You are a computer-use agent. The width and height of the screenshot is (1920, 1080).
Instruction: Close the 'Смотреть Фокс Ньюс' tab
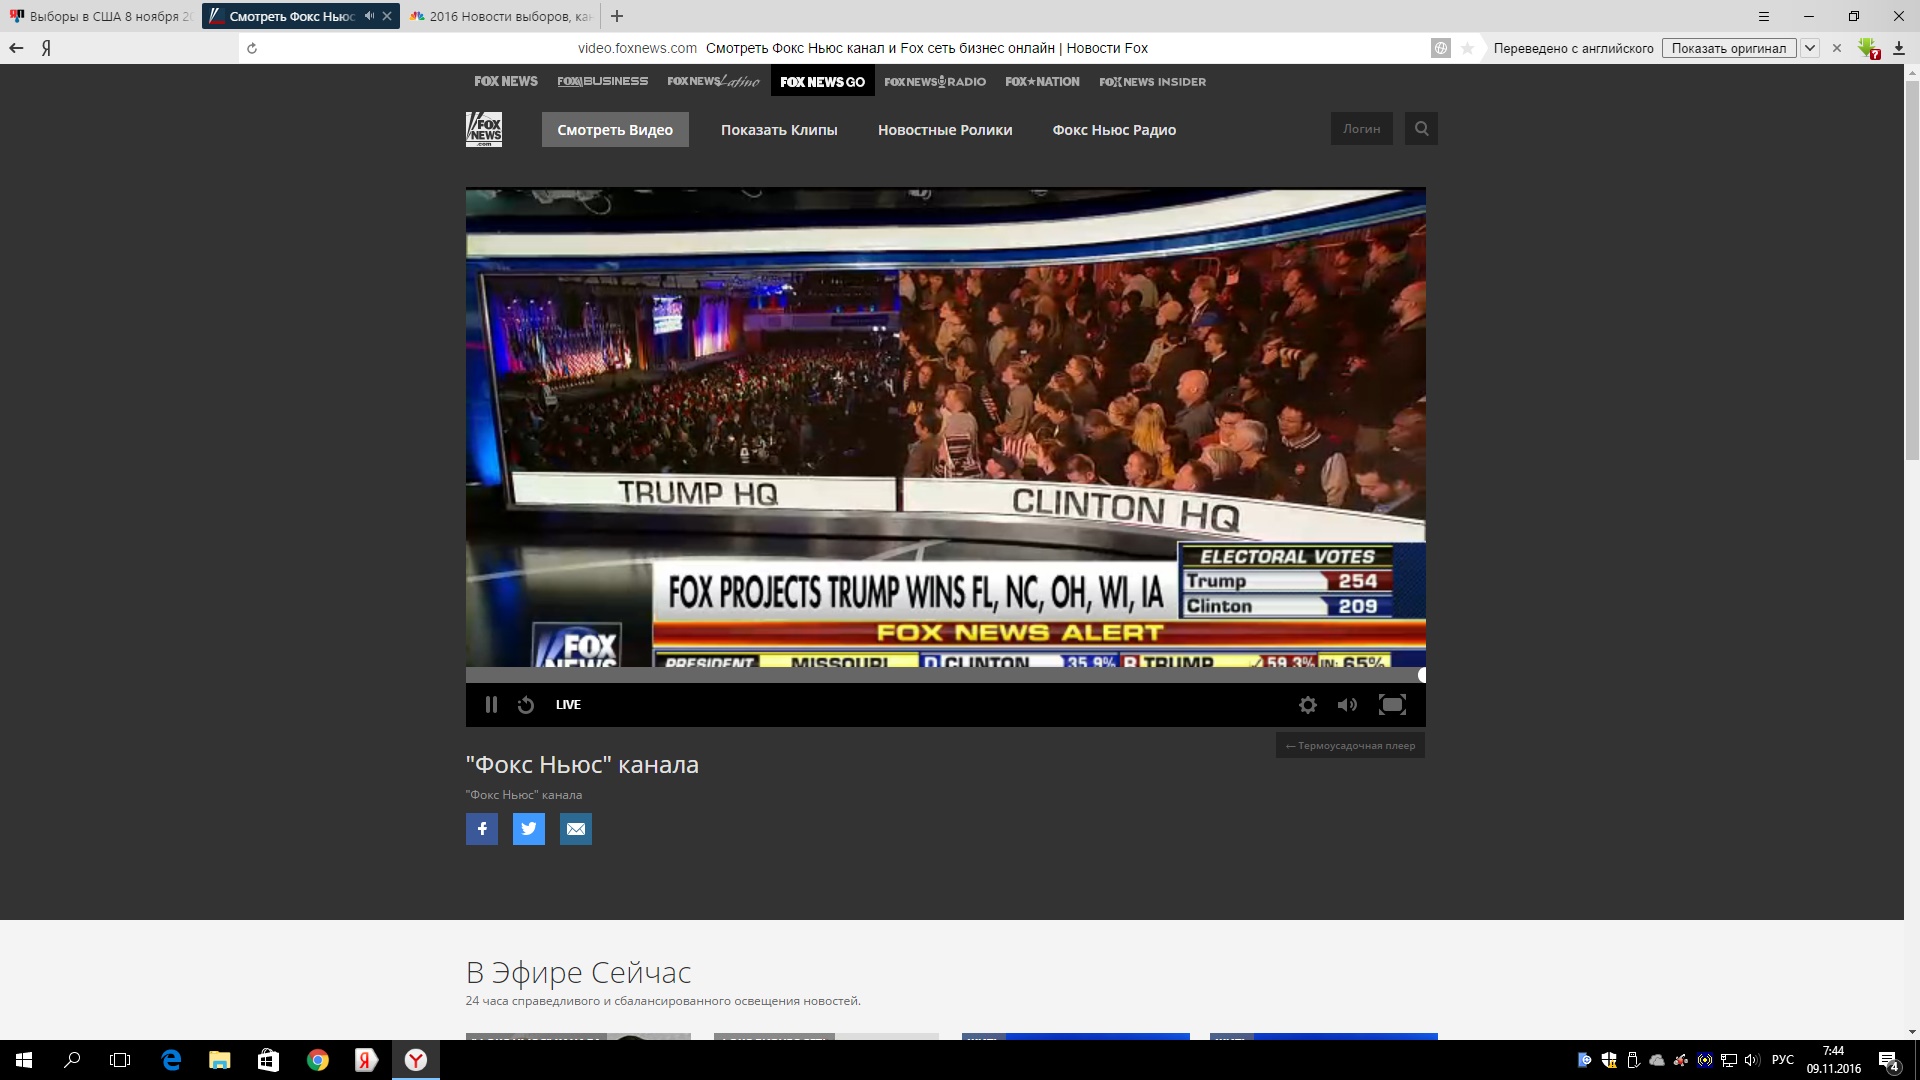387,16
